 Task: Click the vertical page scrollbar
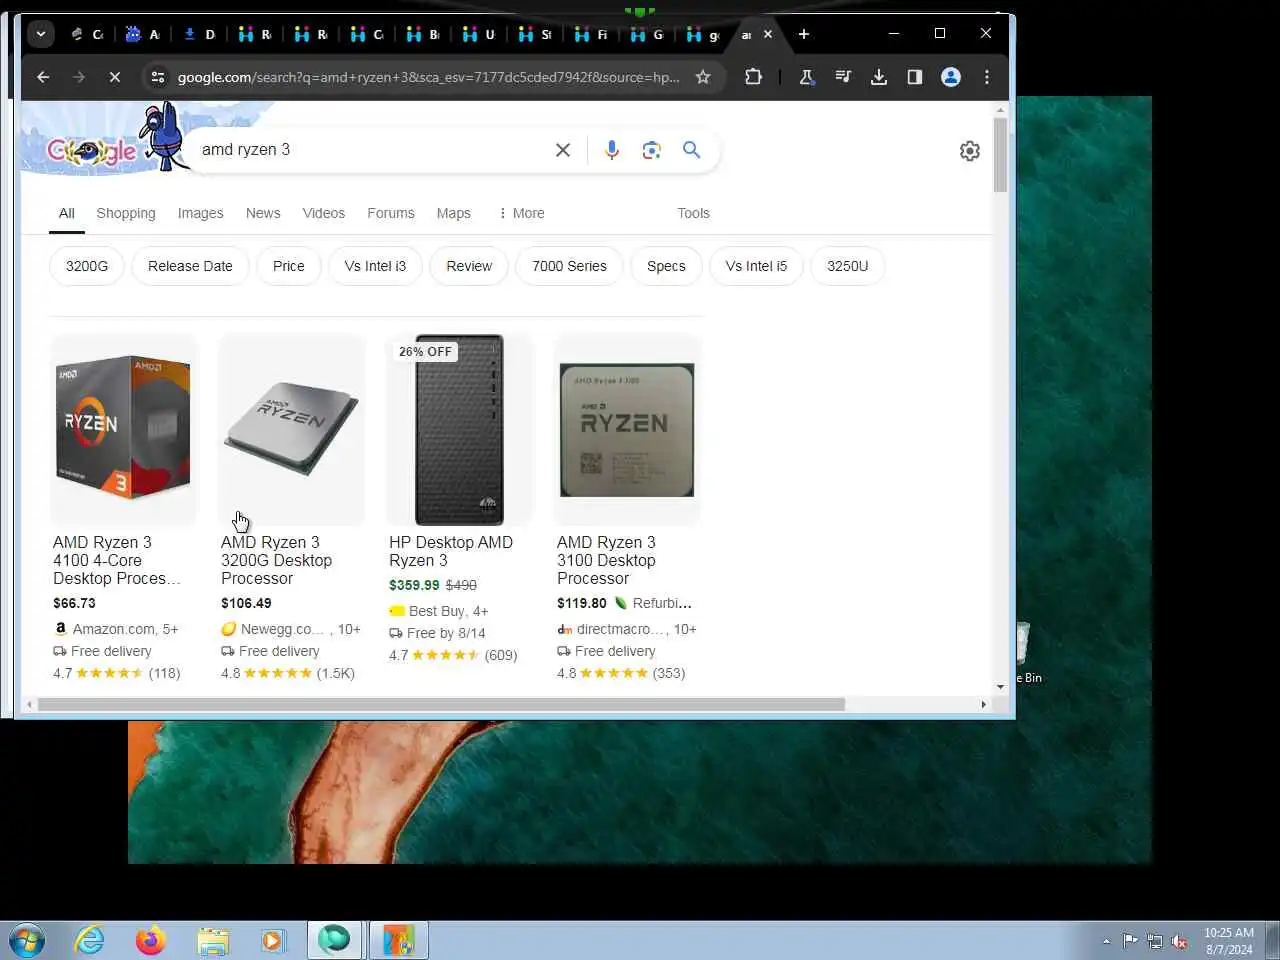click(x=1000, y=156)
